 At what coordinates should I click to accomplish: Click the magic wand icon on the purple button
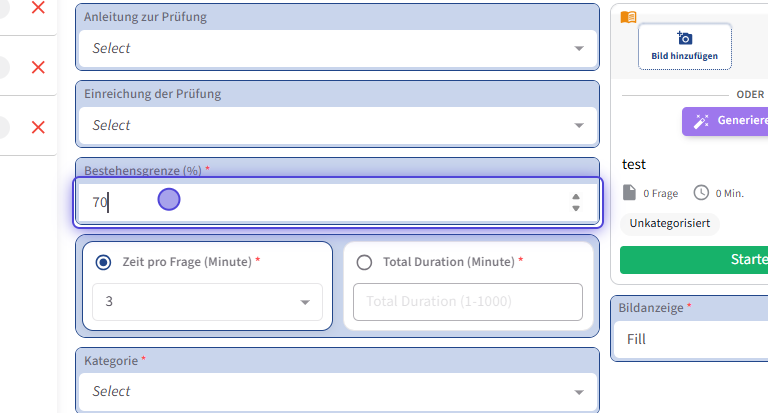(x=702, y=121)
